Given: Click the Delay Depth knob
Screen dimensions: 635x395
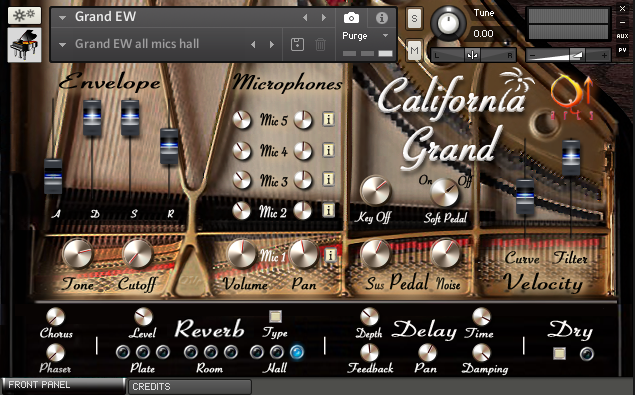Looking at the screenshot, I should click(369, 316).
